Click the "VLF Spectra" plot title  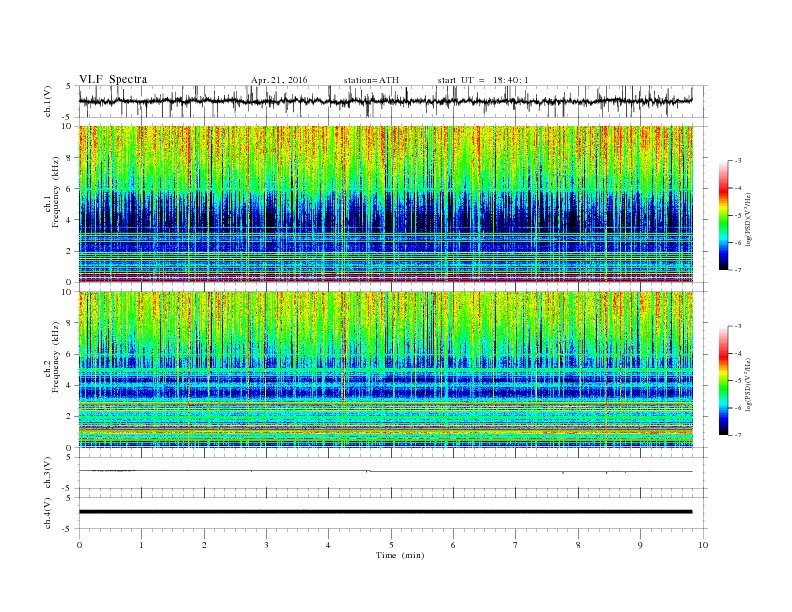point(113,79)
